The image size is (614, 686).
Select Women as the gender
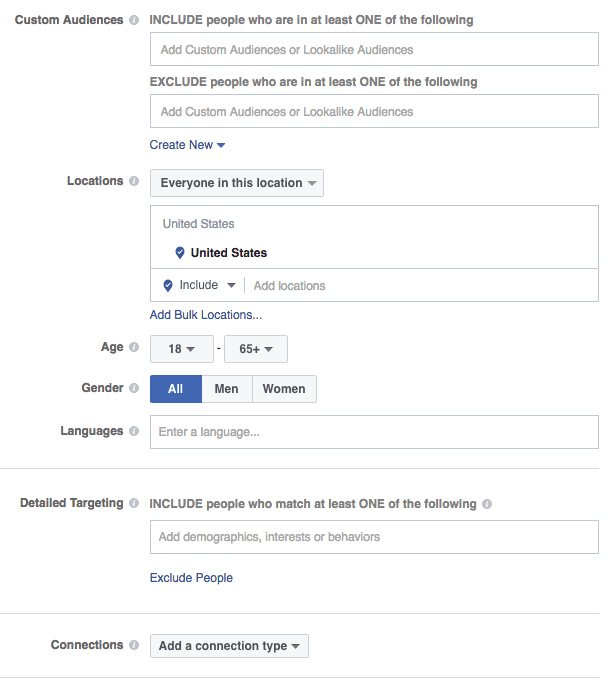(284, 389)
